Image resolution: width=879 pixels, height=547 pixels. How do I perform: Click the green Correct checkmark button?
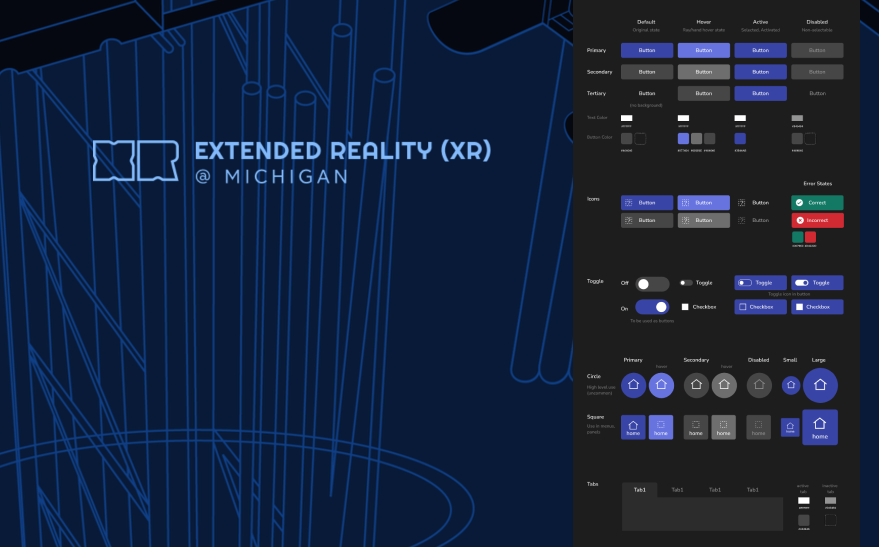[x=817, y=202]
